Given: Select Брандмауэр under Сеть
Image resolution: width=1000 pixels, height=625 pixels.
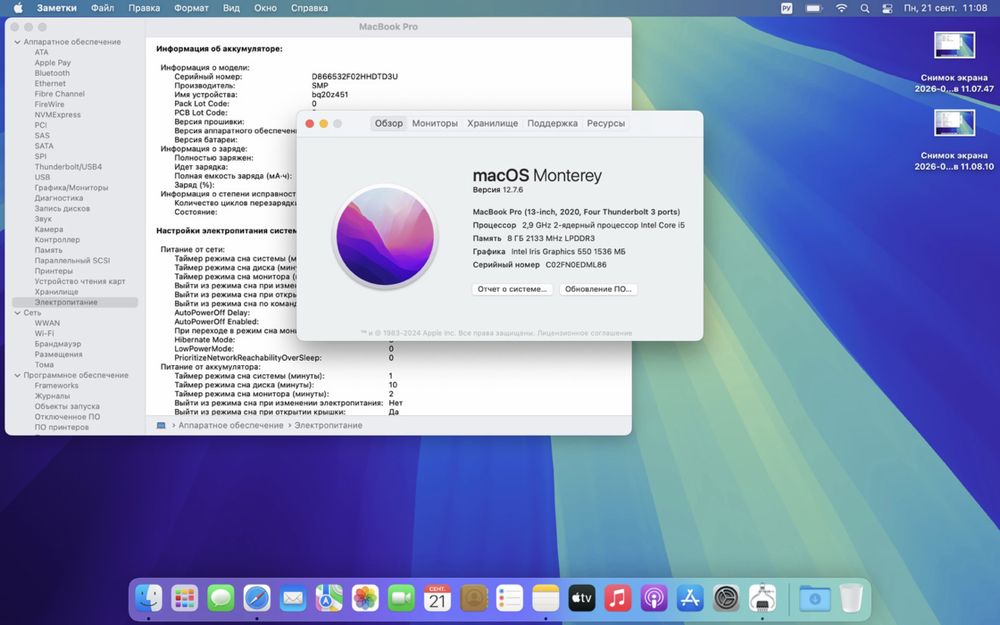Looking at the screenshot, I should point(58,344).
